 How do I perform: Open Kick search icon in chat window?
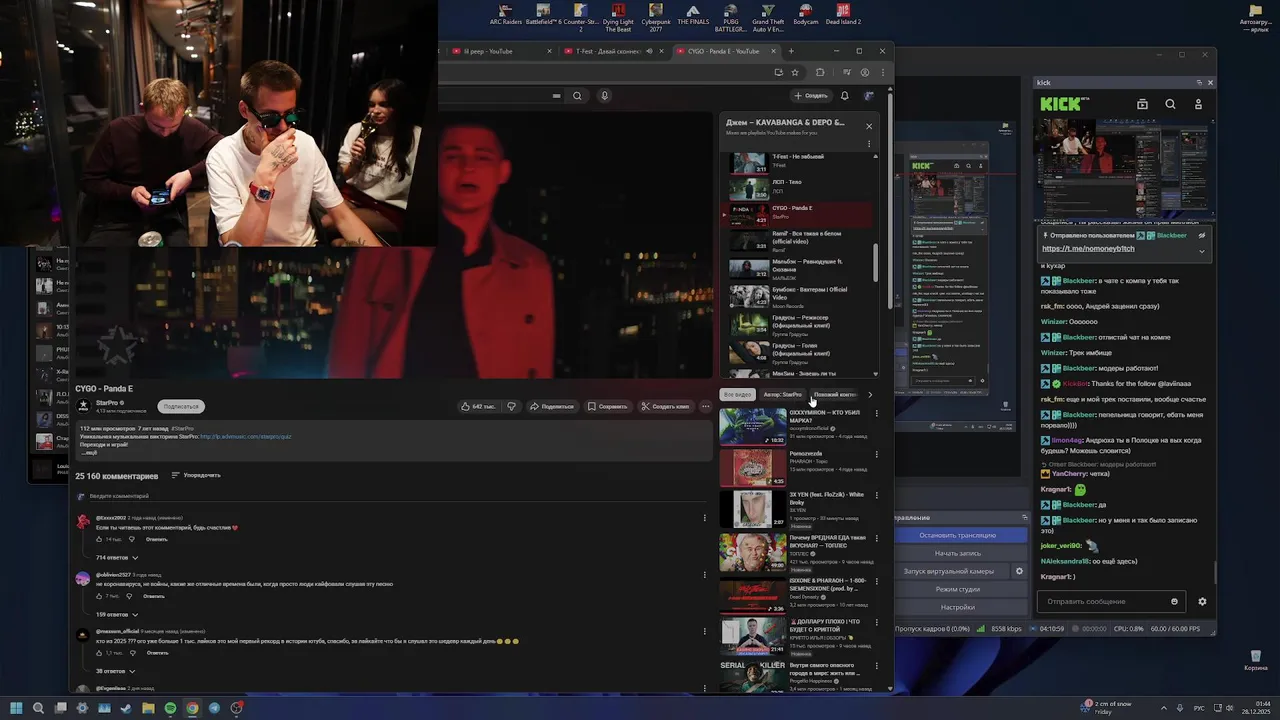click(1170, 104)
